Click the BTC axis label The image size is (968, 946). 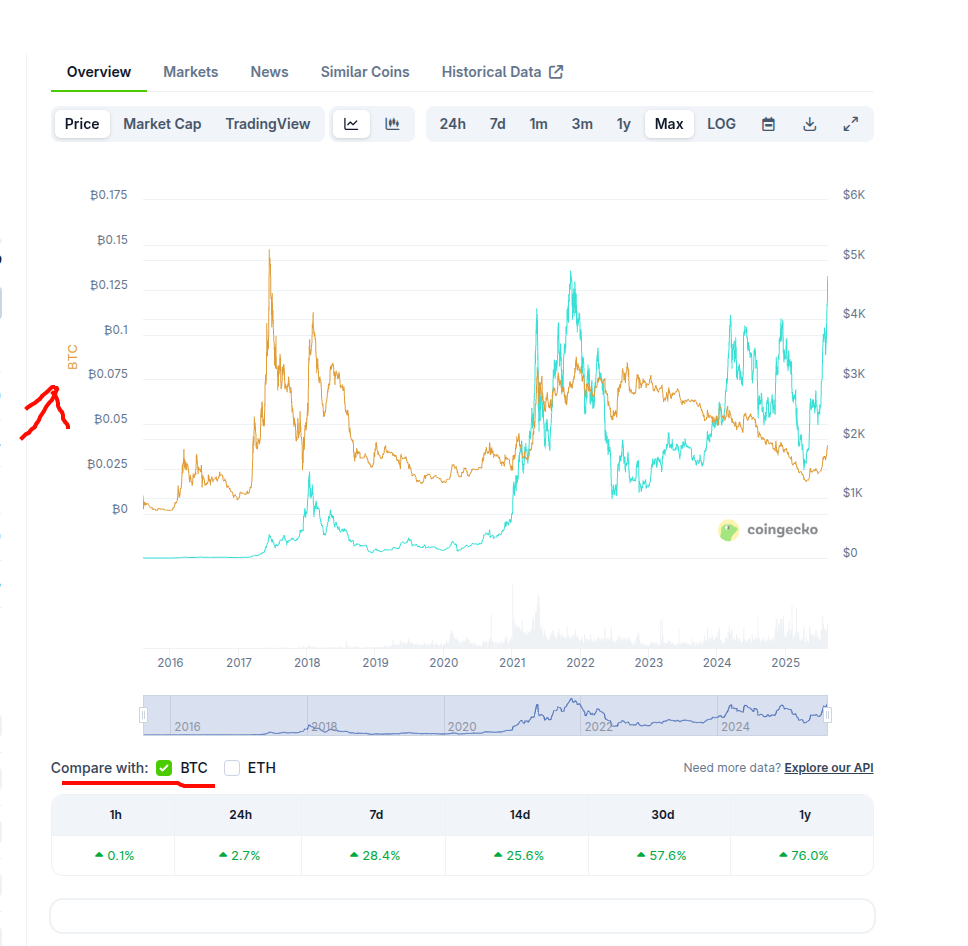pyautogui.click(x=72, y=357)
